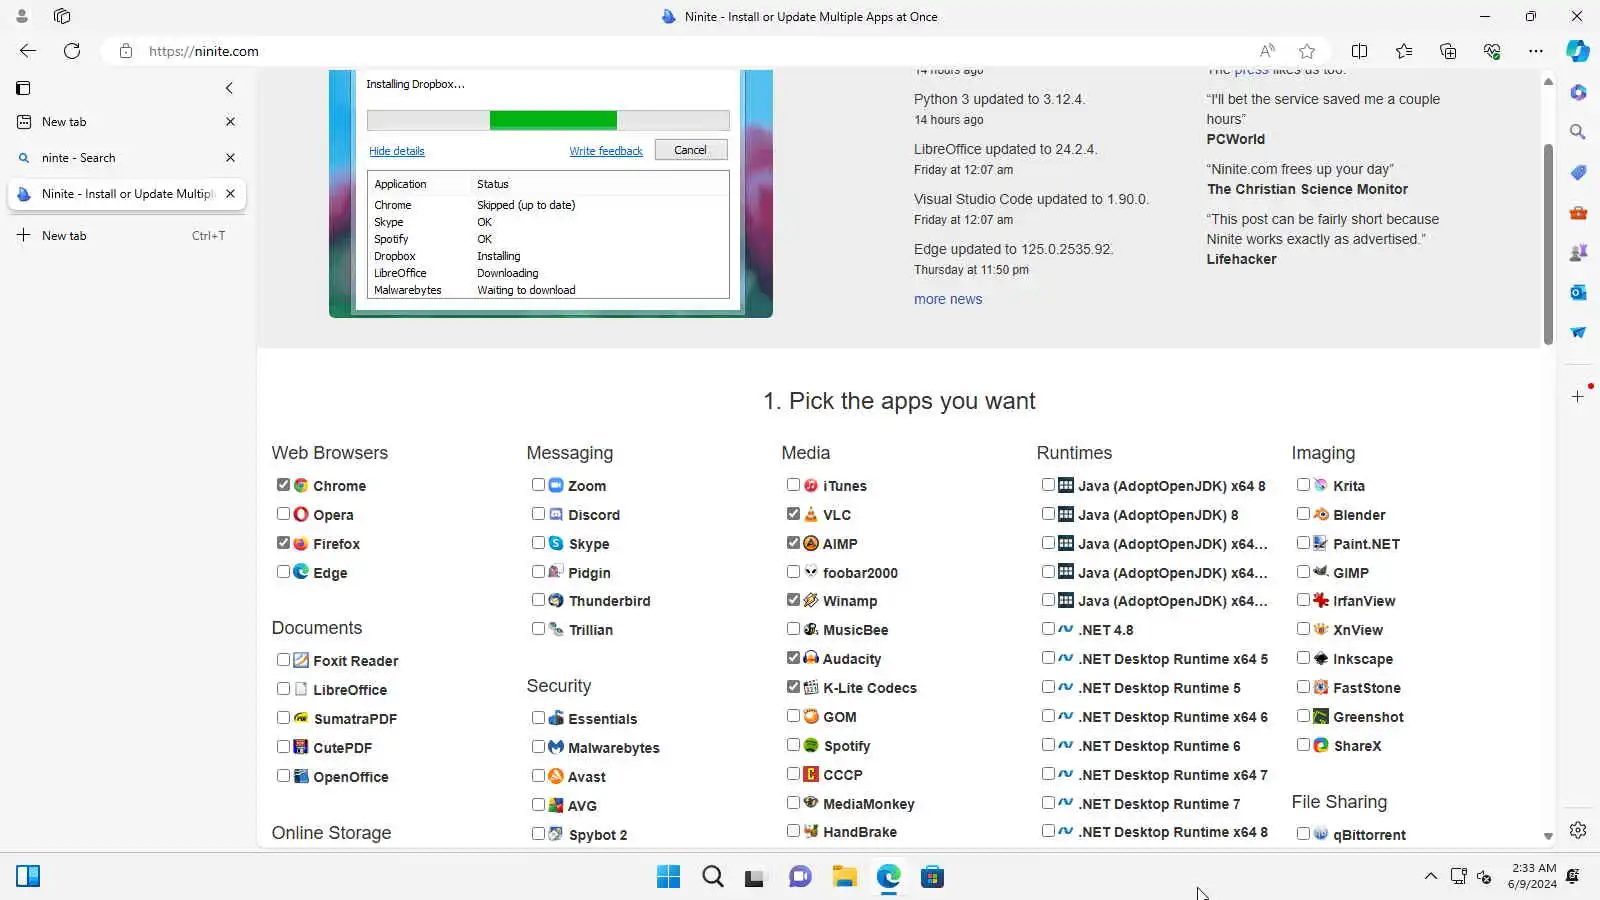Tick the Malwarebytes checkbox
This screenshot has height=900, width=1600.
tap(539, 747)
